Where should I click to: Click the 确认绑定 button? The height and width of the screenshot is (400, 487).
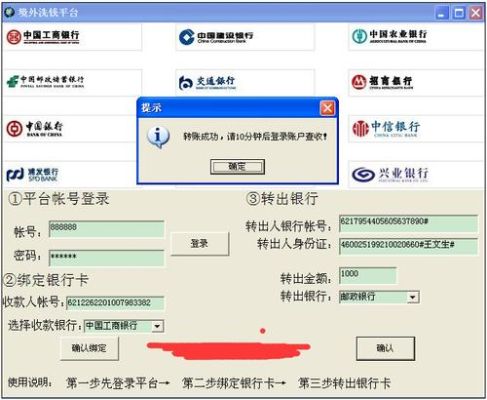click(x=89, y=348)
